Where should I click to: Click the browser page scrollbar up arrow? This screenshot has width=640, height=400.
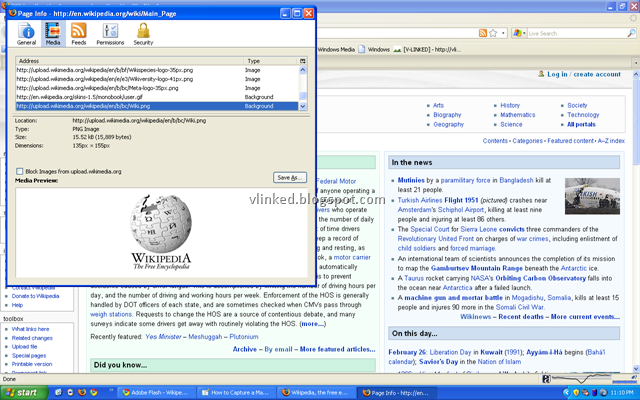[x=636, y=75]
